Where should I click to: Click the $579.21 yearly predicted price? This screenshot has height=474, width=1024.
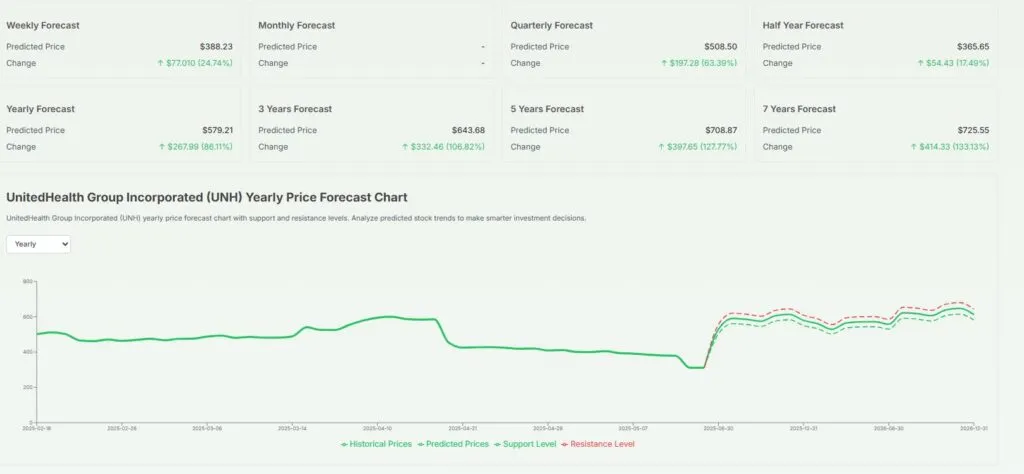(215, 130)
